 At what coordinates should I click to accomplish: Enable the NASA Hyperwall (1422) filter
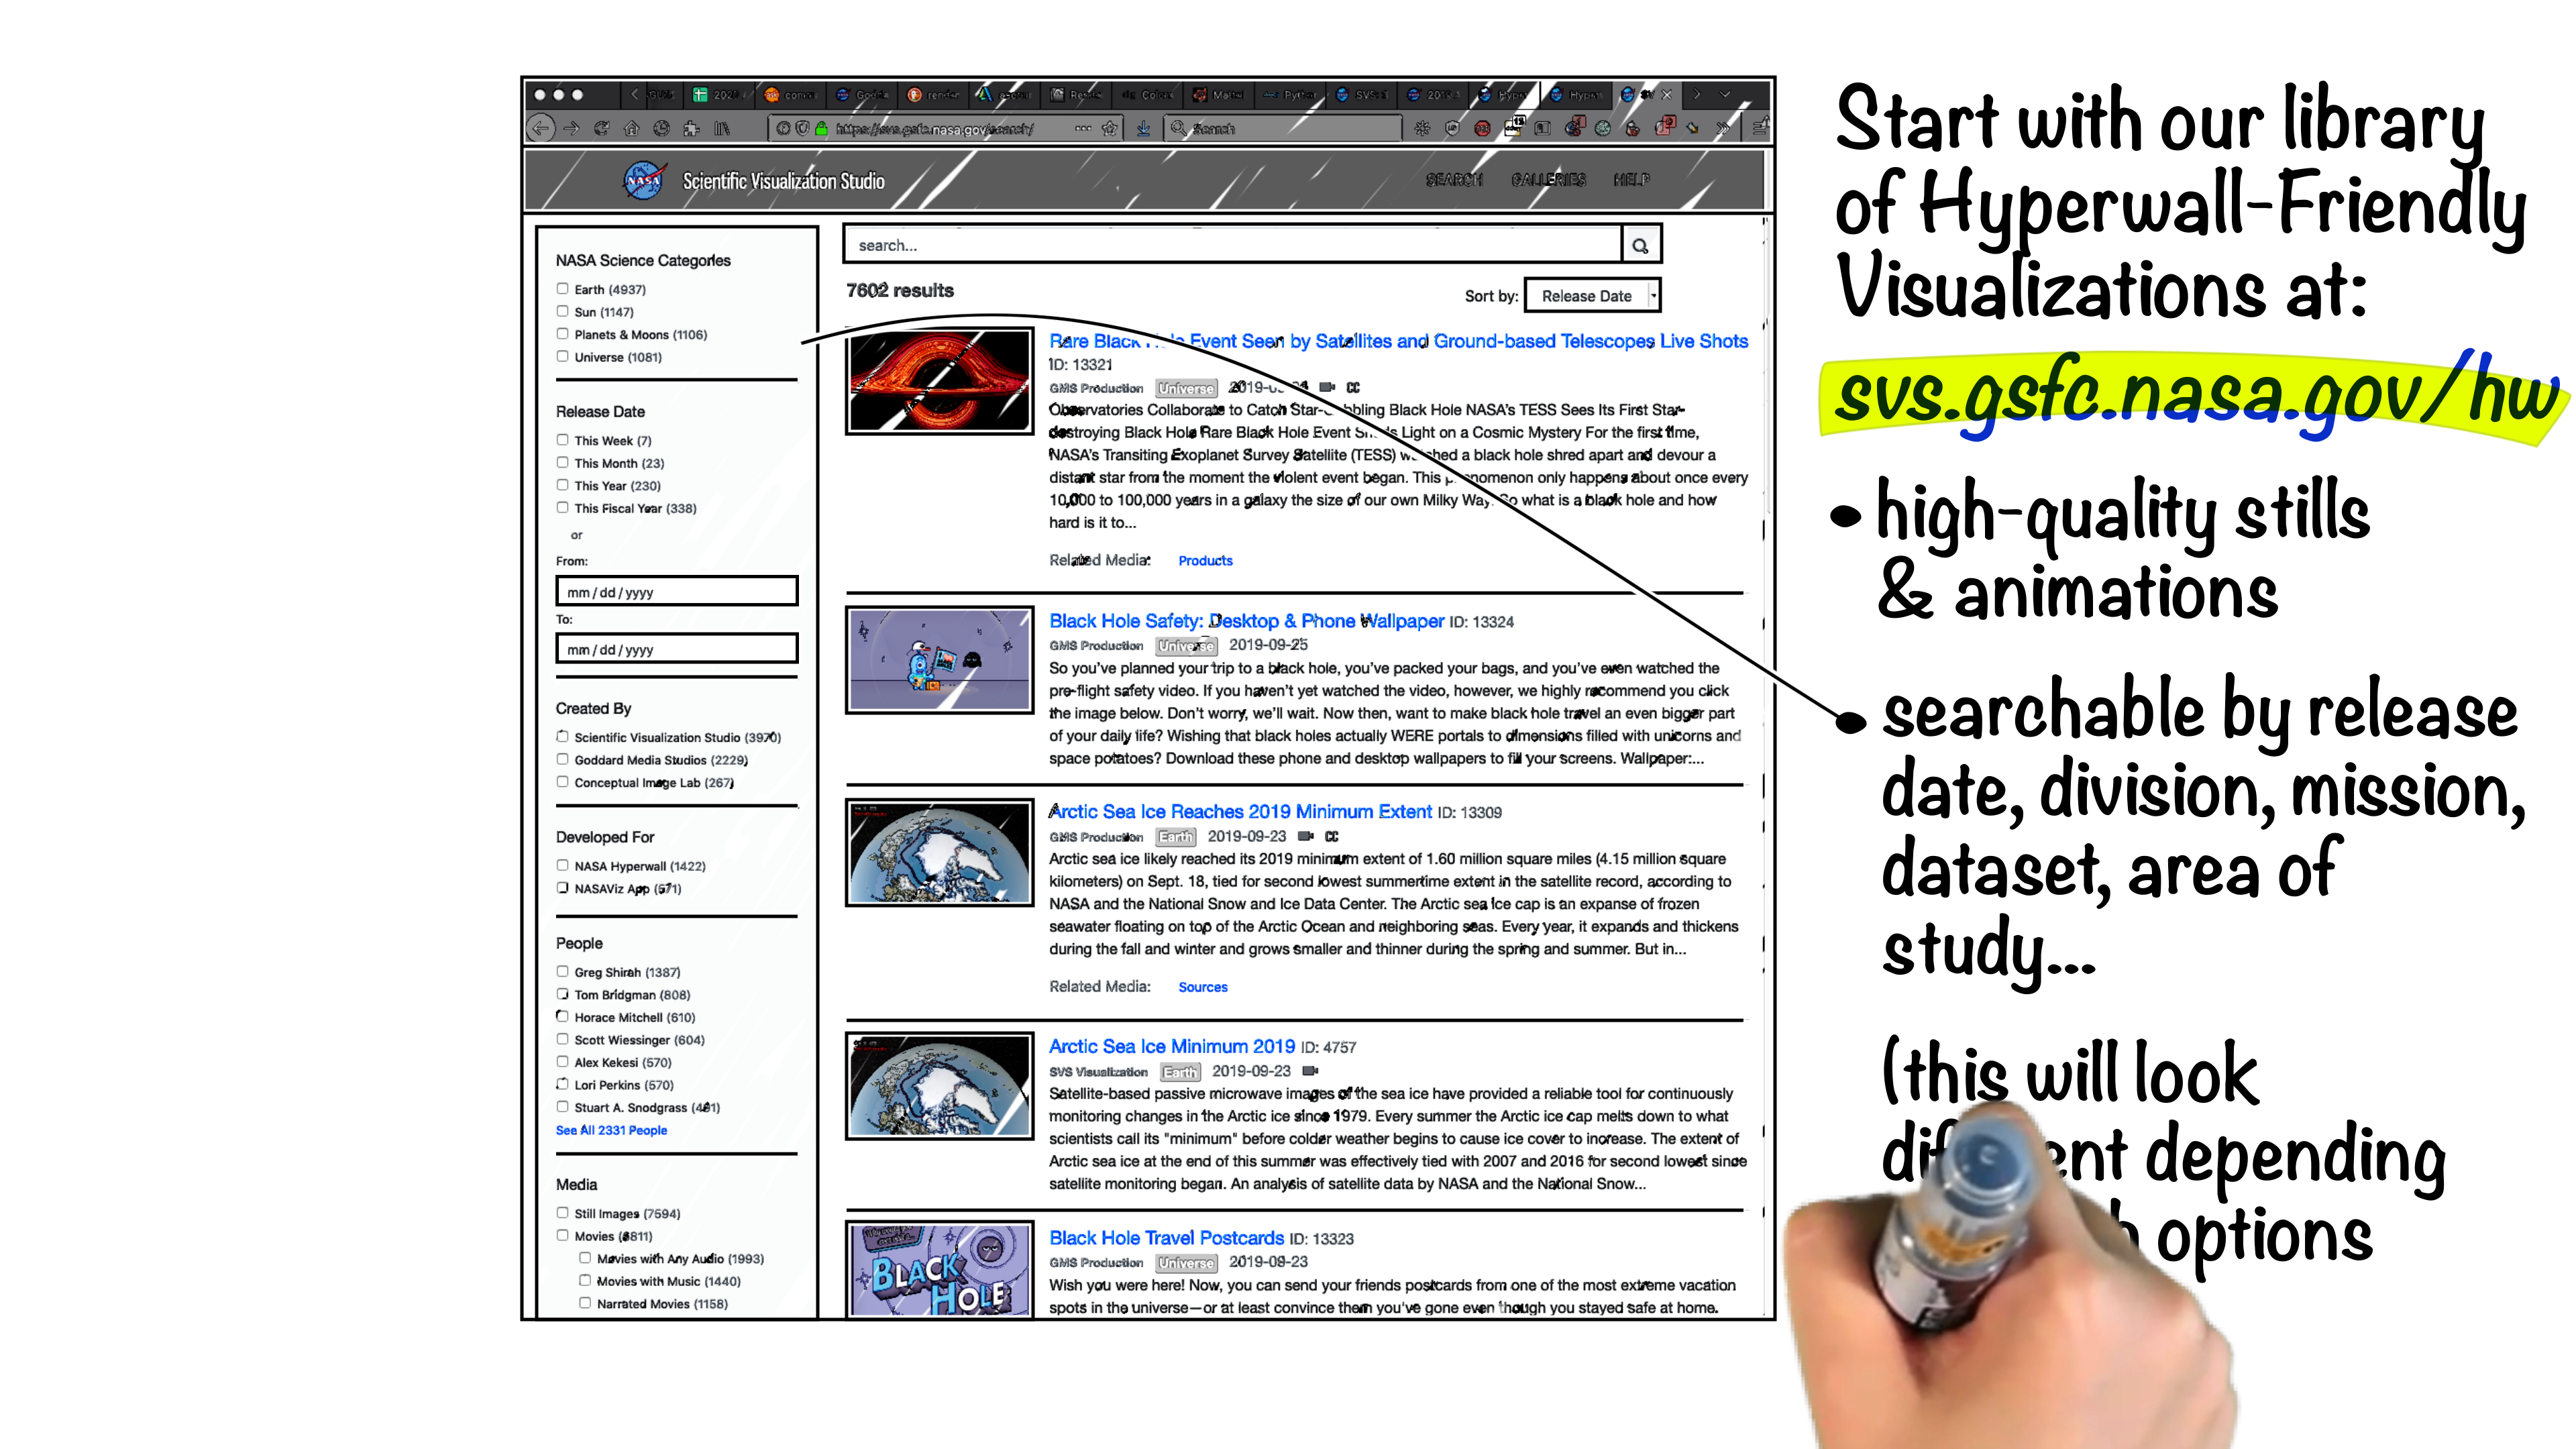[562, 865]
